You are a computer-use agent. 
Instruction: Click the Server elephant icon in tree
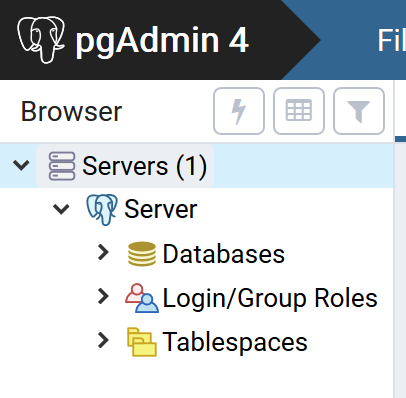point(102,210)
